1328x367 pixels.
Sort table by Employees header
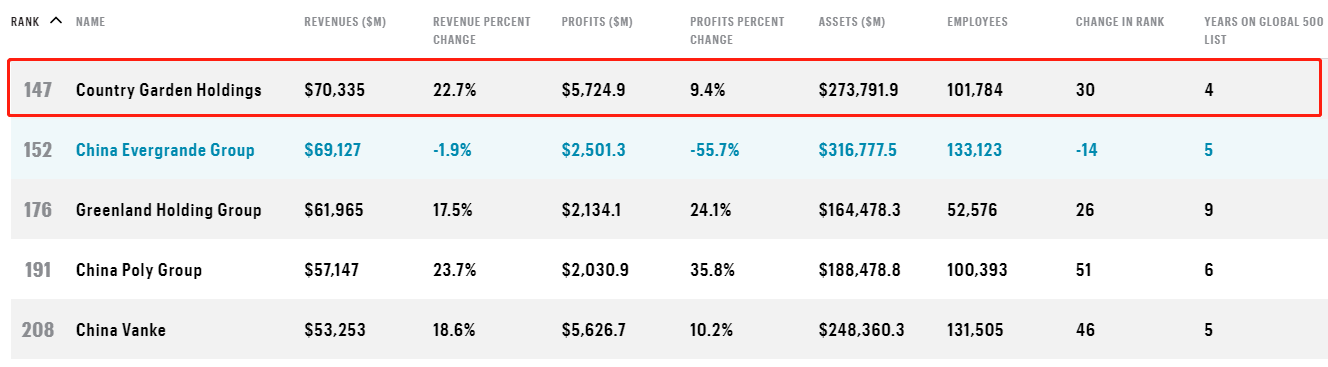[977, 21]
